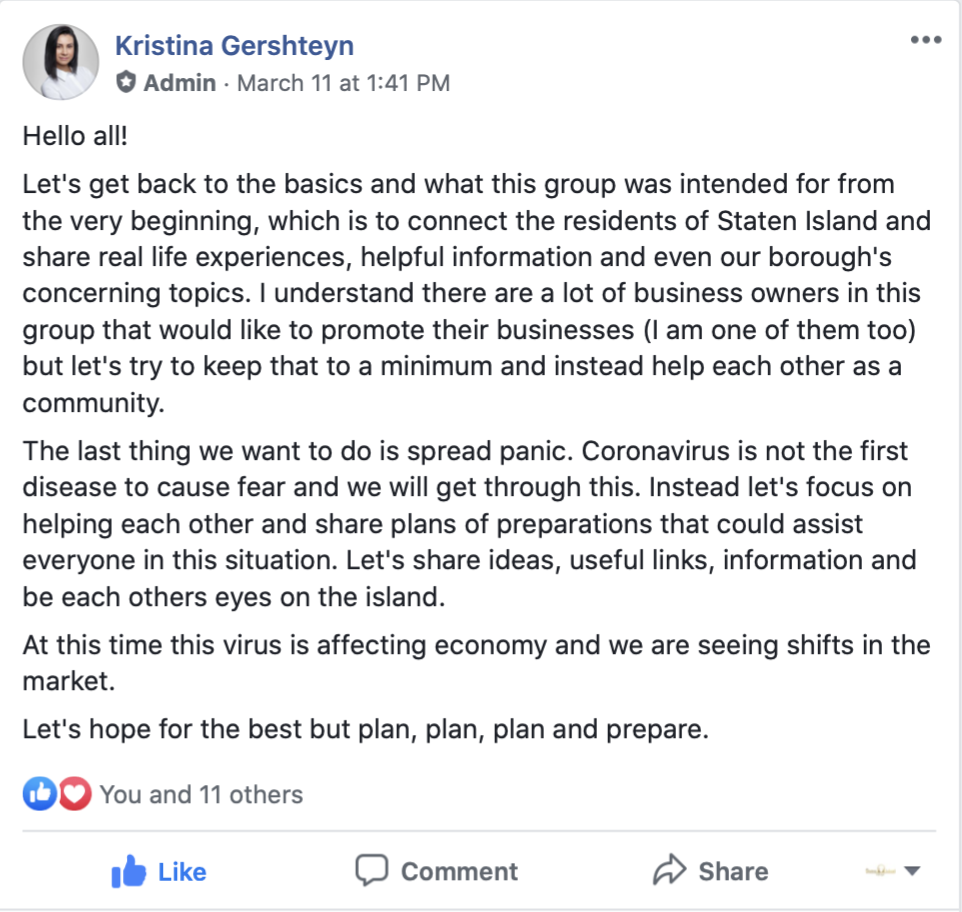
Task: Click the curved arrow Share icon
Action: click(669, 869)
